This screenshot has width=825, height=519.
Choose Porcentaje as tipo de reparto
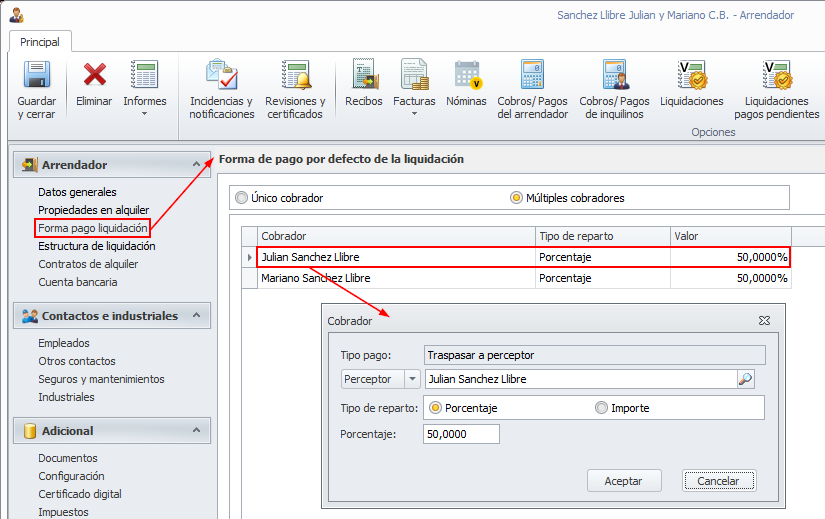coord(435,408)
